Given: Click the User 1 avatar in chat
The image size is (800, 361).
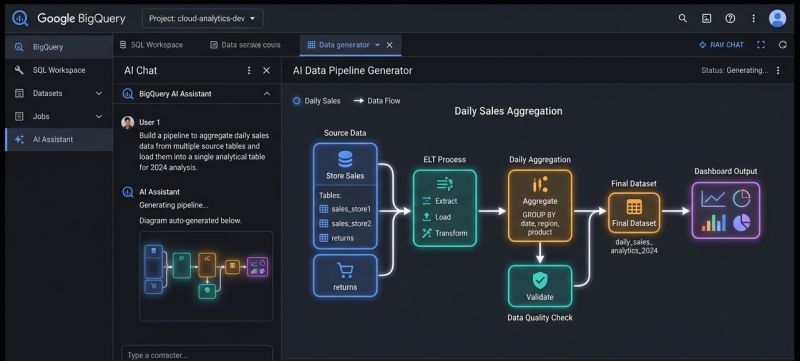Looking at the screenshot, I should (128, 122).
